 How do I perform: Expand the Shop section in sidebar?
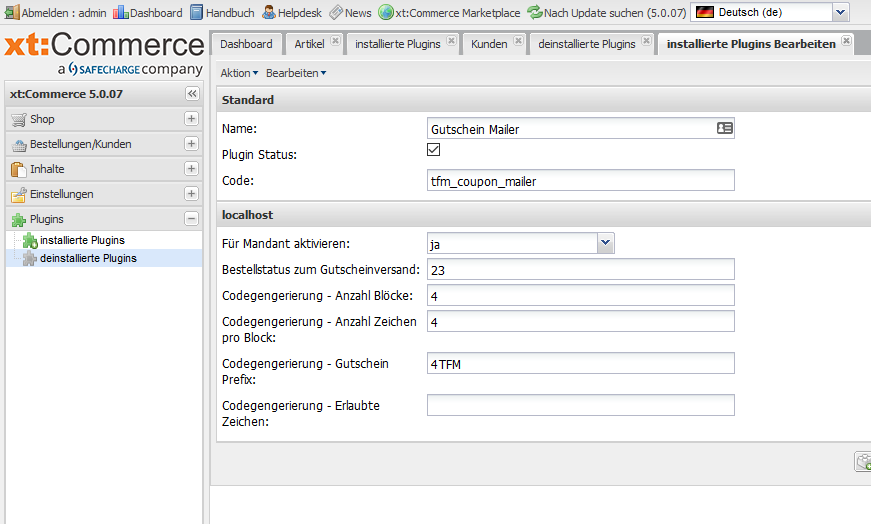tap(191, 119)
